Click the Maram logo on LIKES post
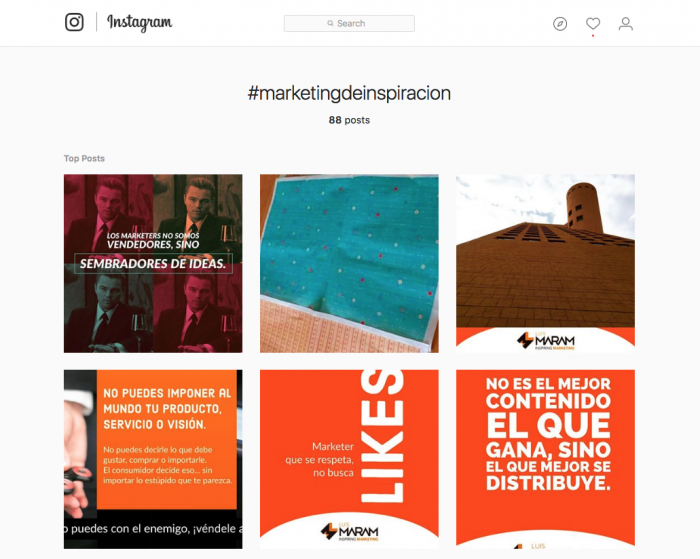The width and height of the screenshot is (700, 559). (350, 531)
